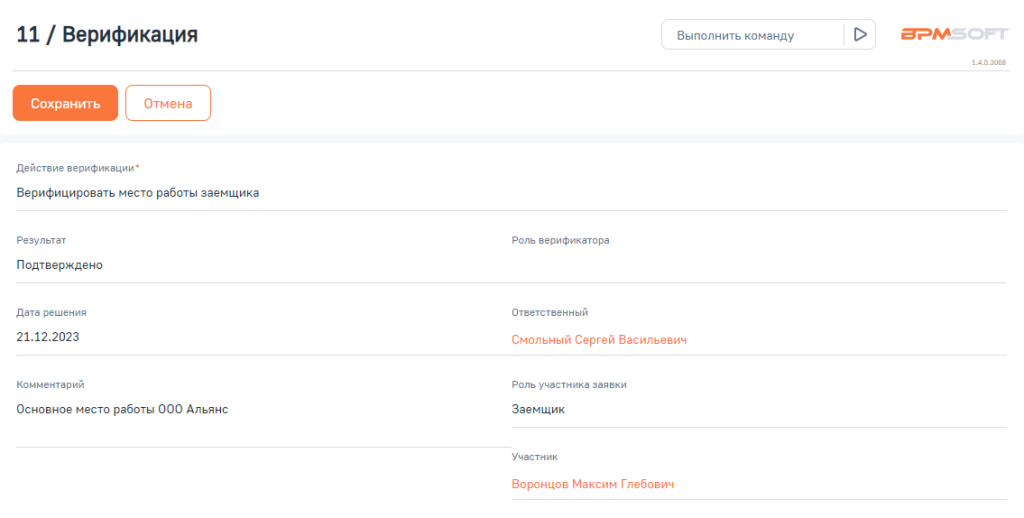
Task: Open the Действие верификации lookup value
Action: pyautogui.click(x=138, y=193)
